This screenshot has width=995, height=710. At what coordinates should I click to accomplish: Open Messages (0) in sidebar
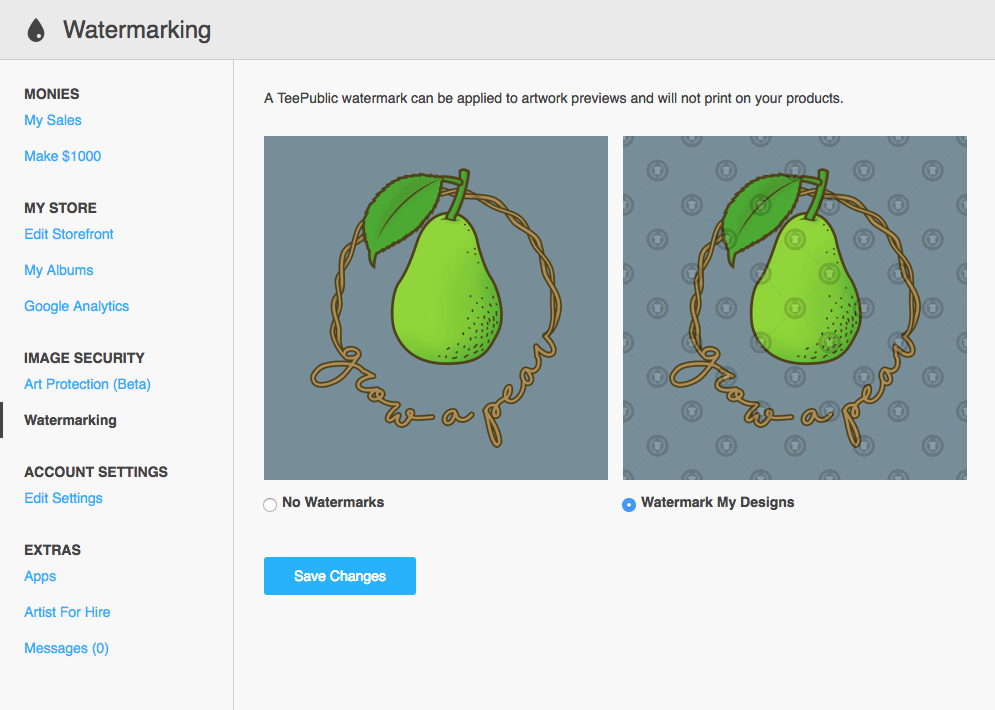point(66,648)
